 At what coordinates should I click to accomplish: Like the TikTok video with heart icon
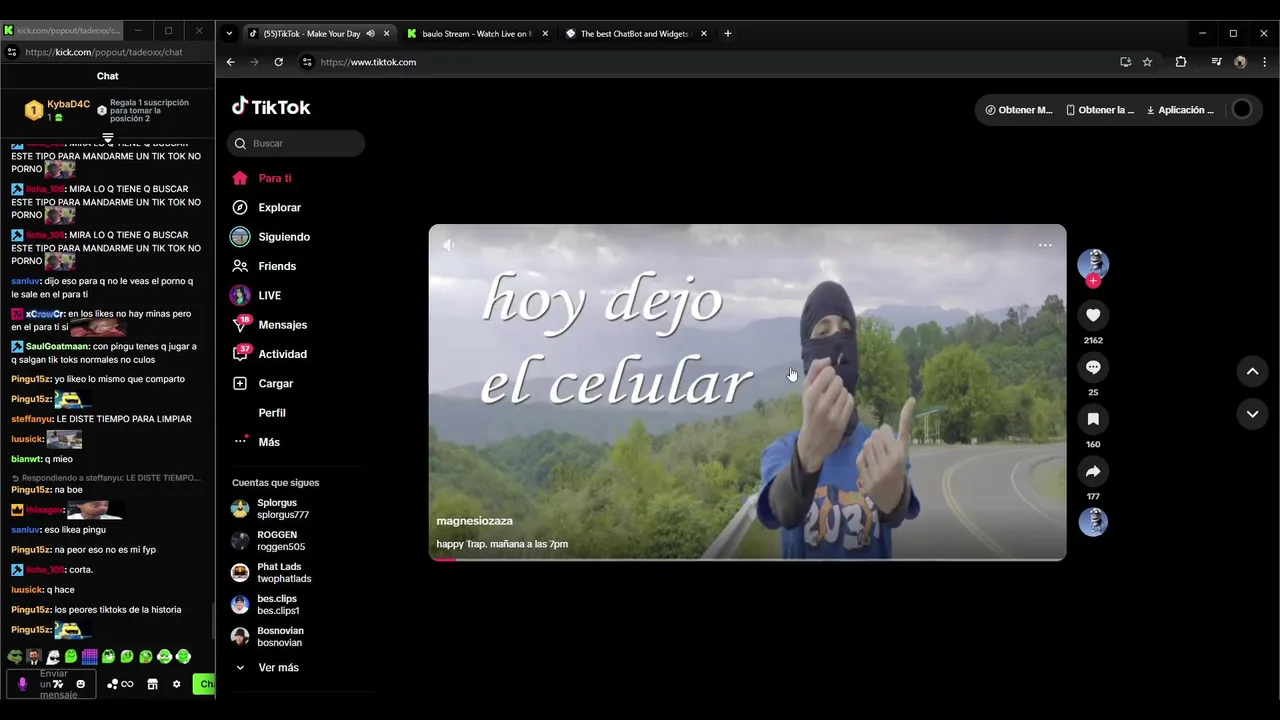(x=1093, y=315)
